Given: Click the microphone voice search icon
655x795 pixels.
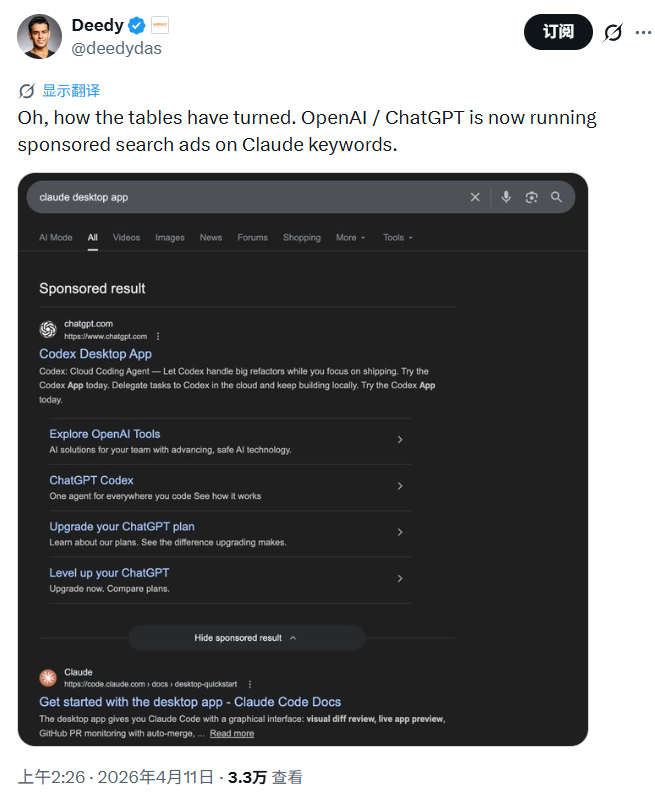Looking at the screenshot, I should tap(506, 197).
